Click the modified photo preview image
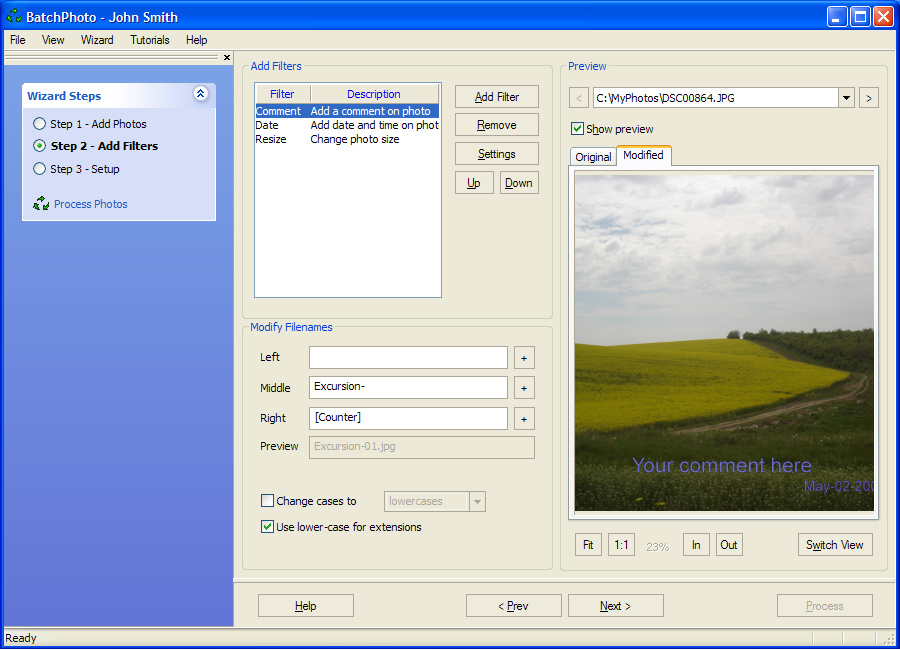This screenshot has height=650, width=900. (x=724, y=343)
